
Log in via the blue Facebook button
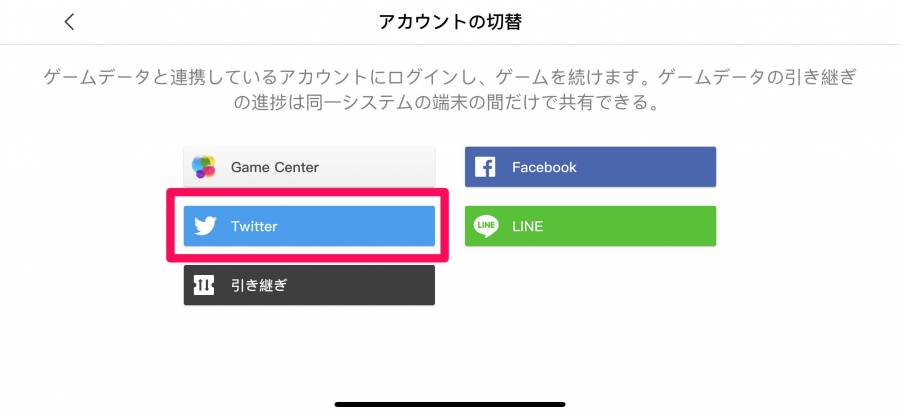click(590, 167)
